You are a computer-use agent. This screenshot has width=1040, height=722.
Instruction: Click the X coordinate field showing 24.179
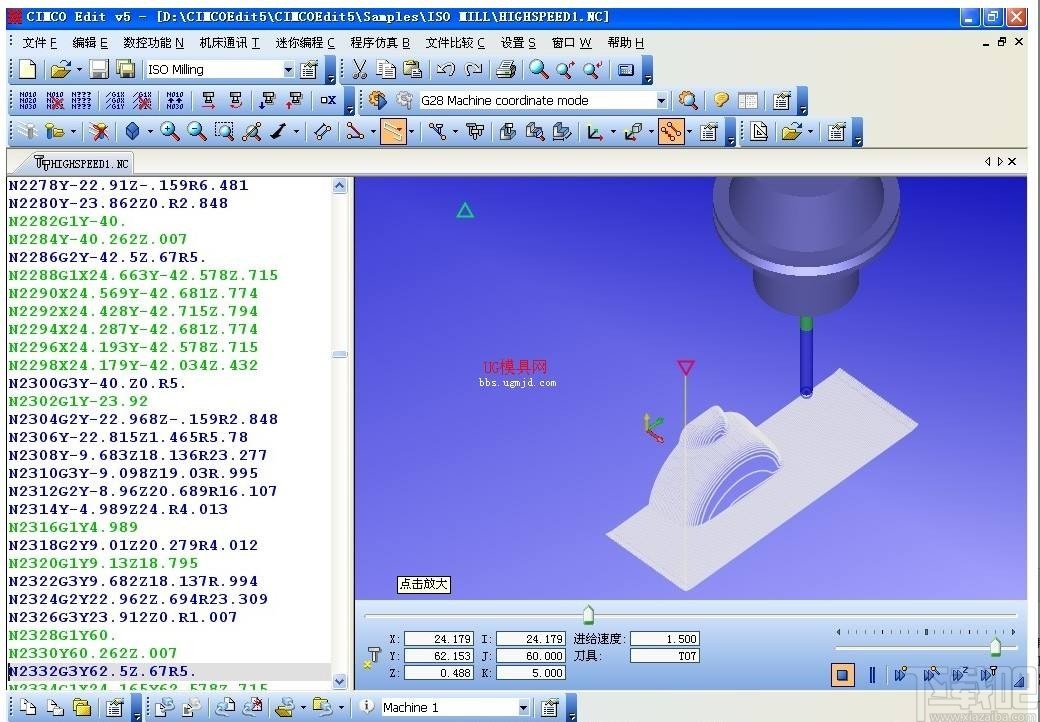[438, 639]
